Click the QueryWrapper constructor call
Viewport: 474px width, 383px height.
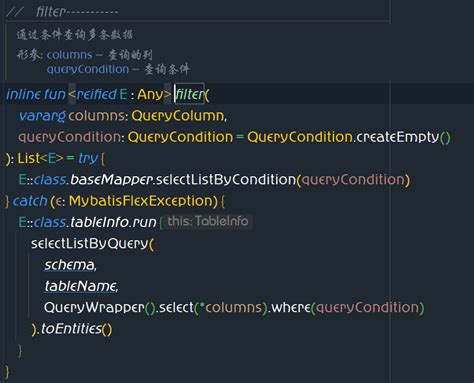(94, 308)
